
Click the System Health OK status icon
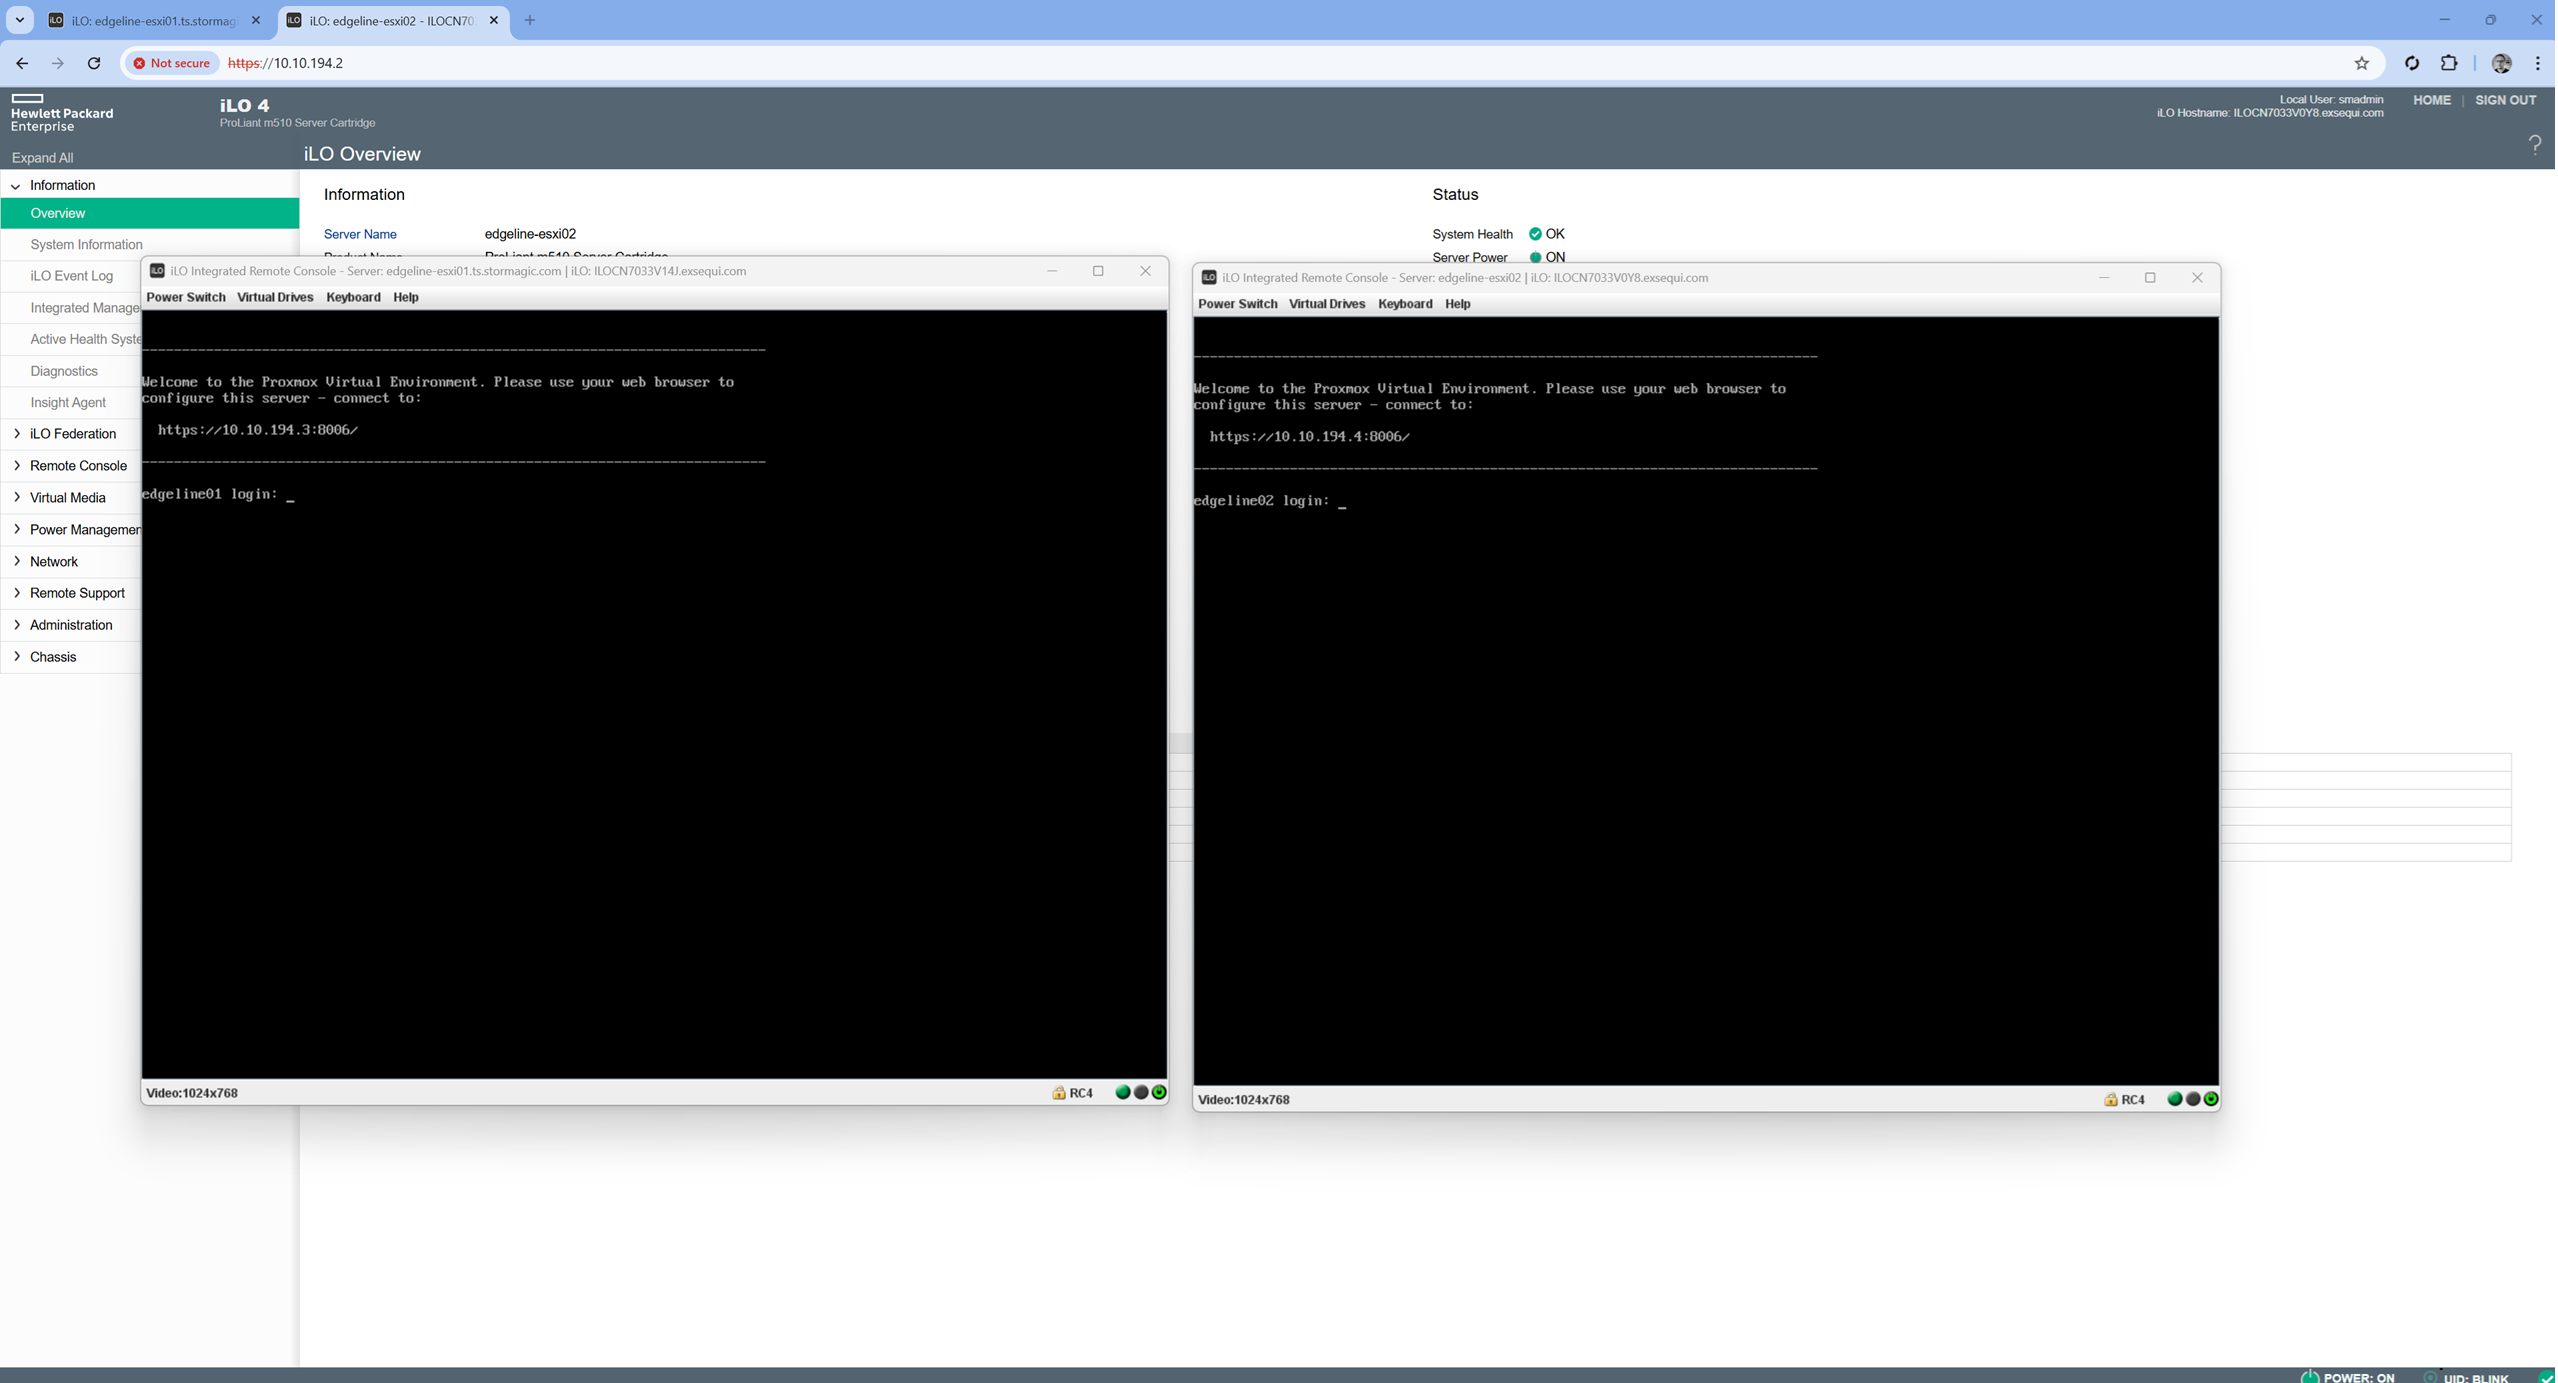point(1535,234)
